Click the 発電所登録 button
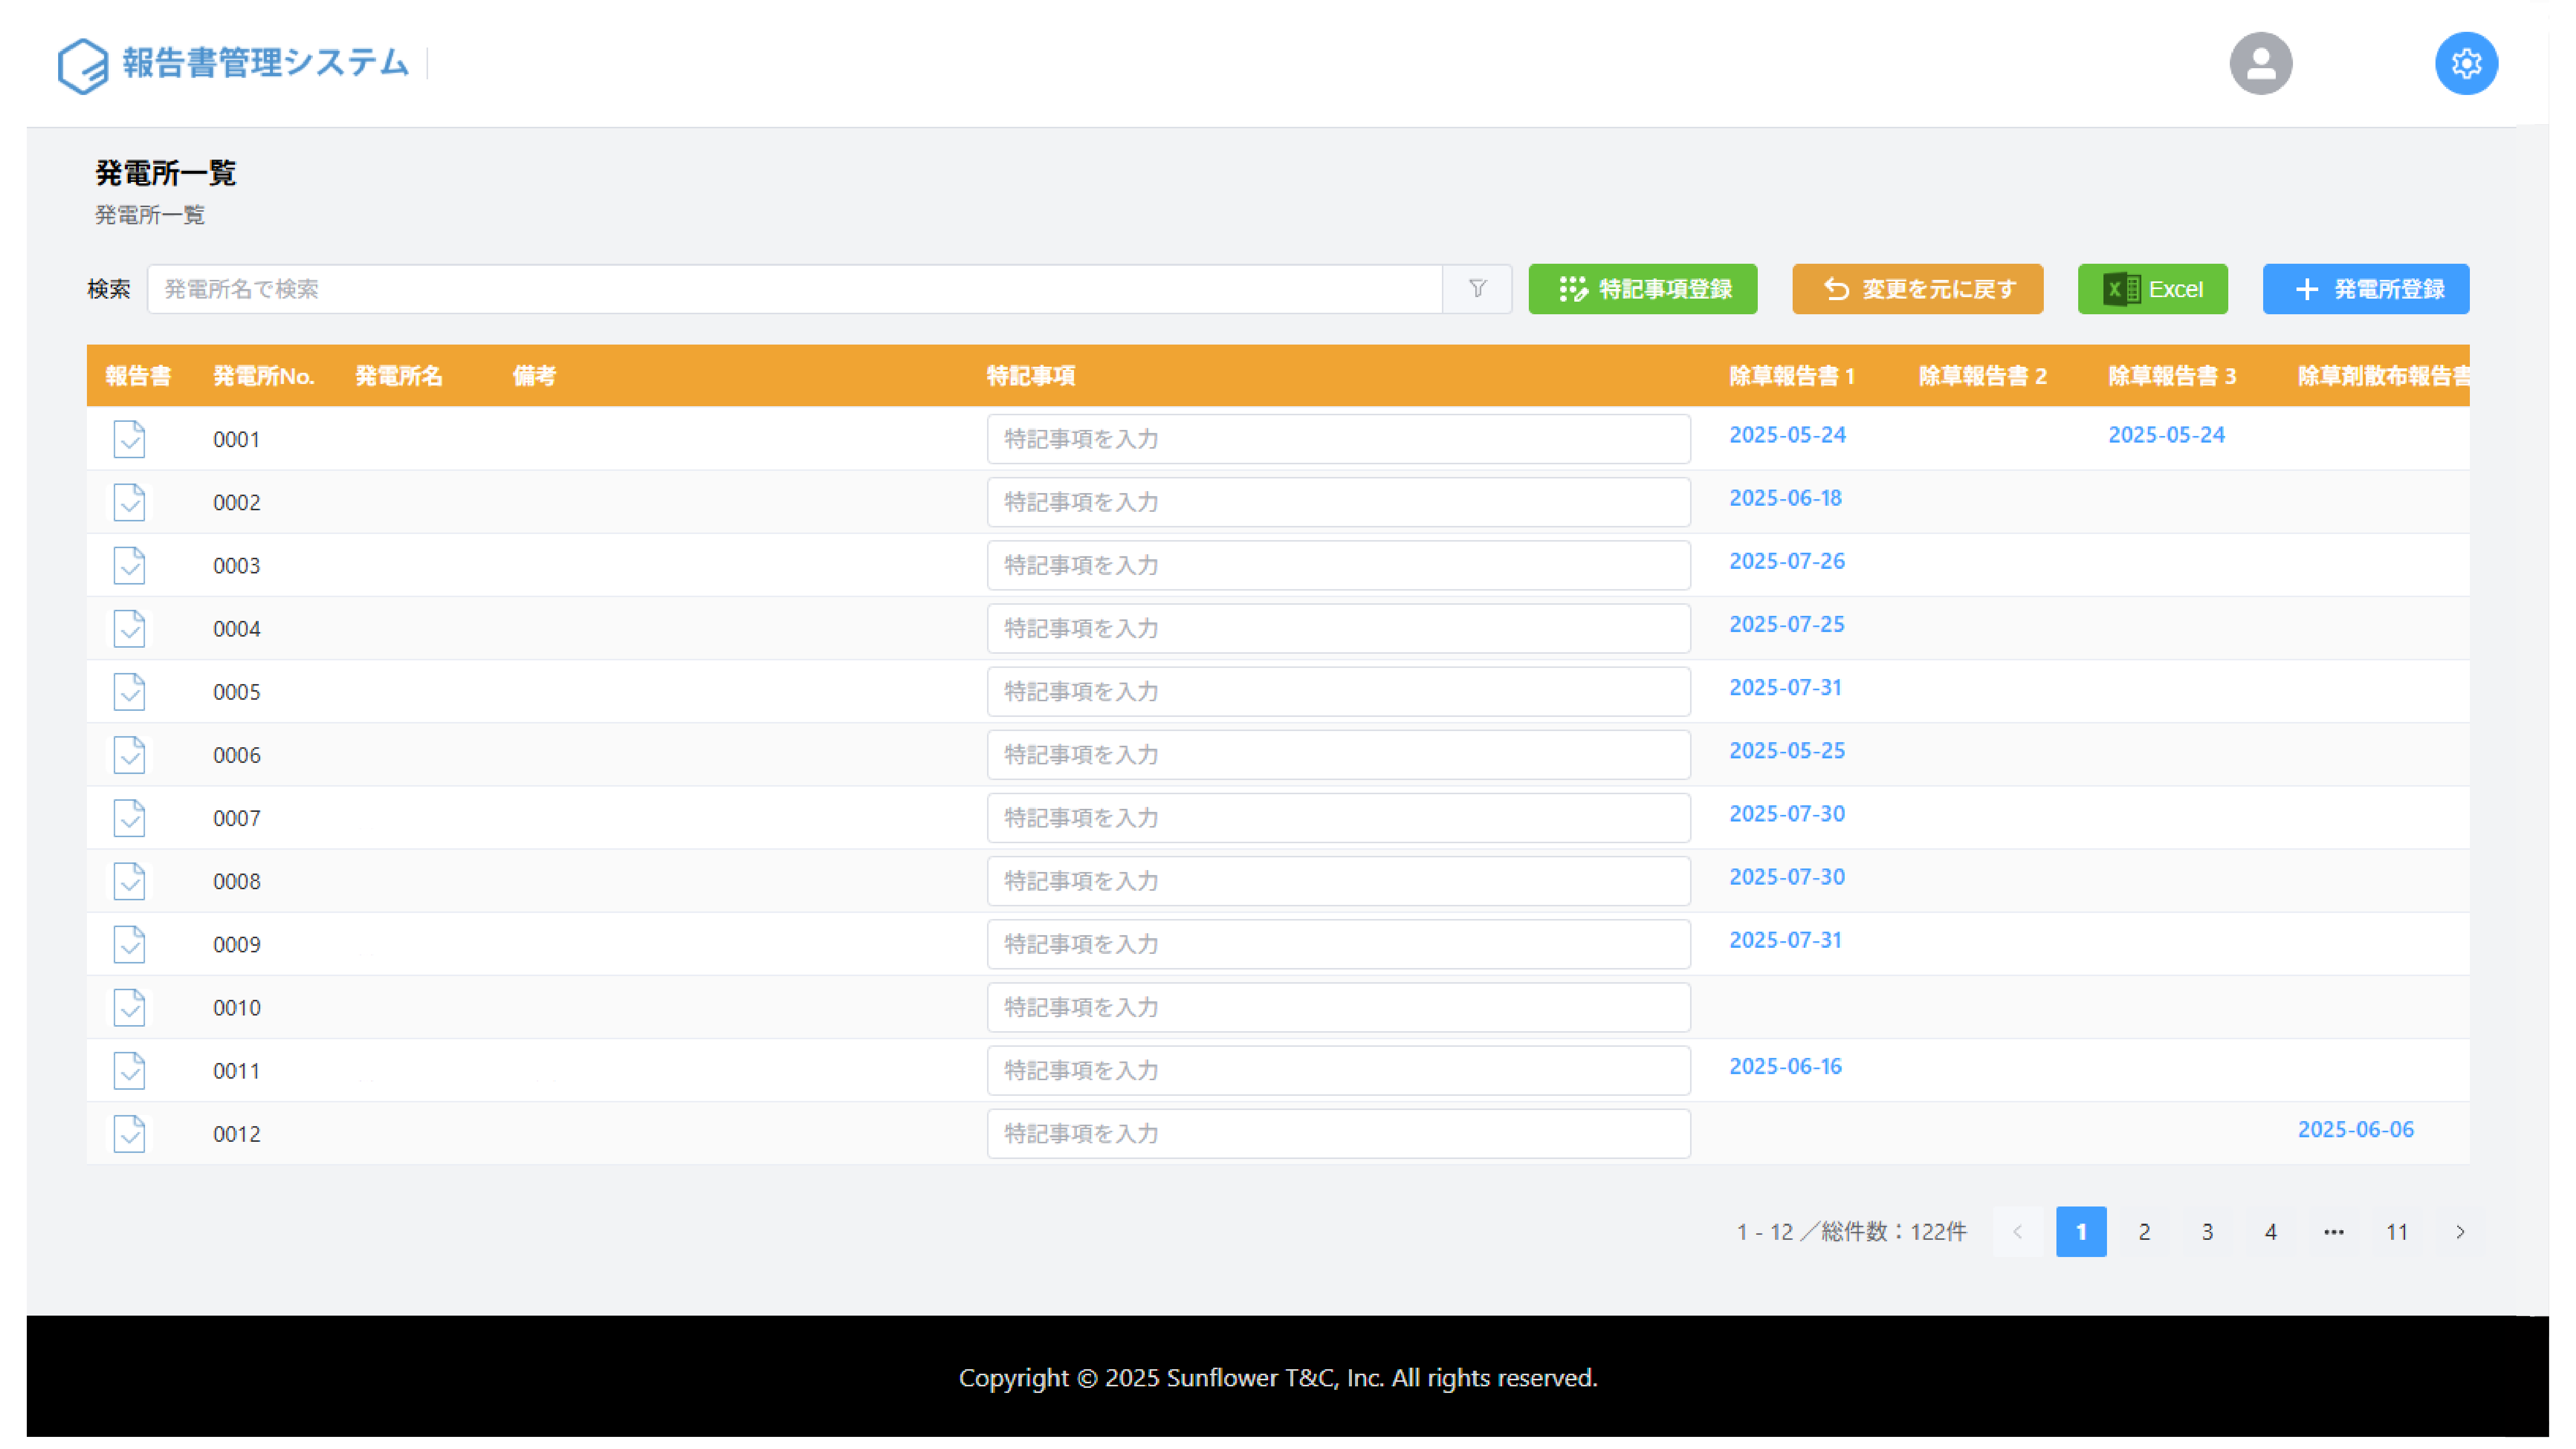The height and width of the screenshot is (1449, 2576). [x=2365, y=289]
